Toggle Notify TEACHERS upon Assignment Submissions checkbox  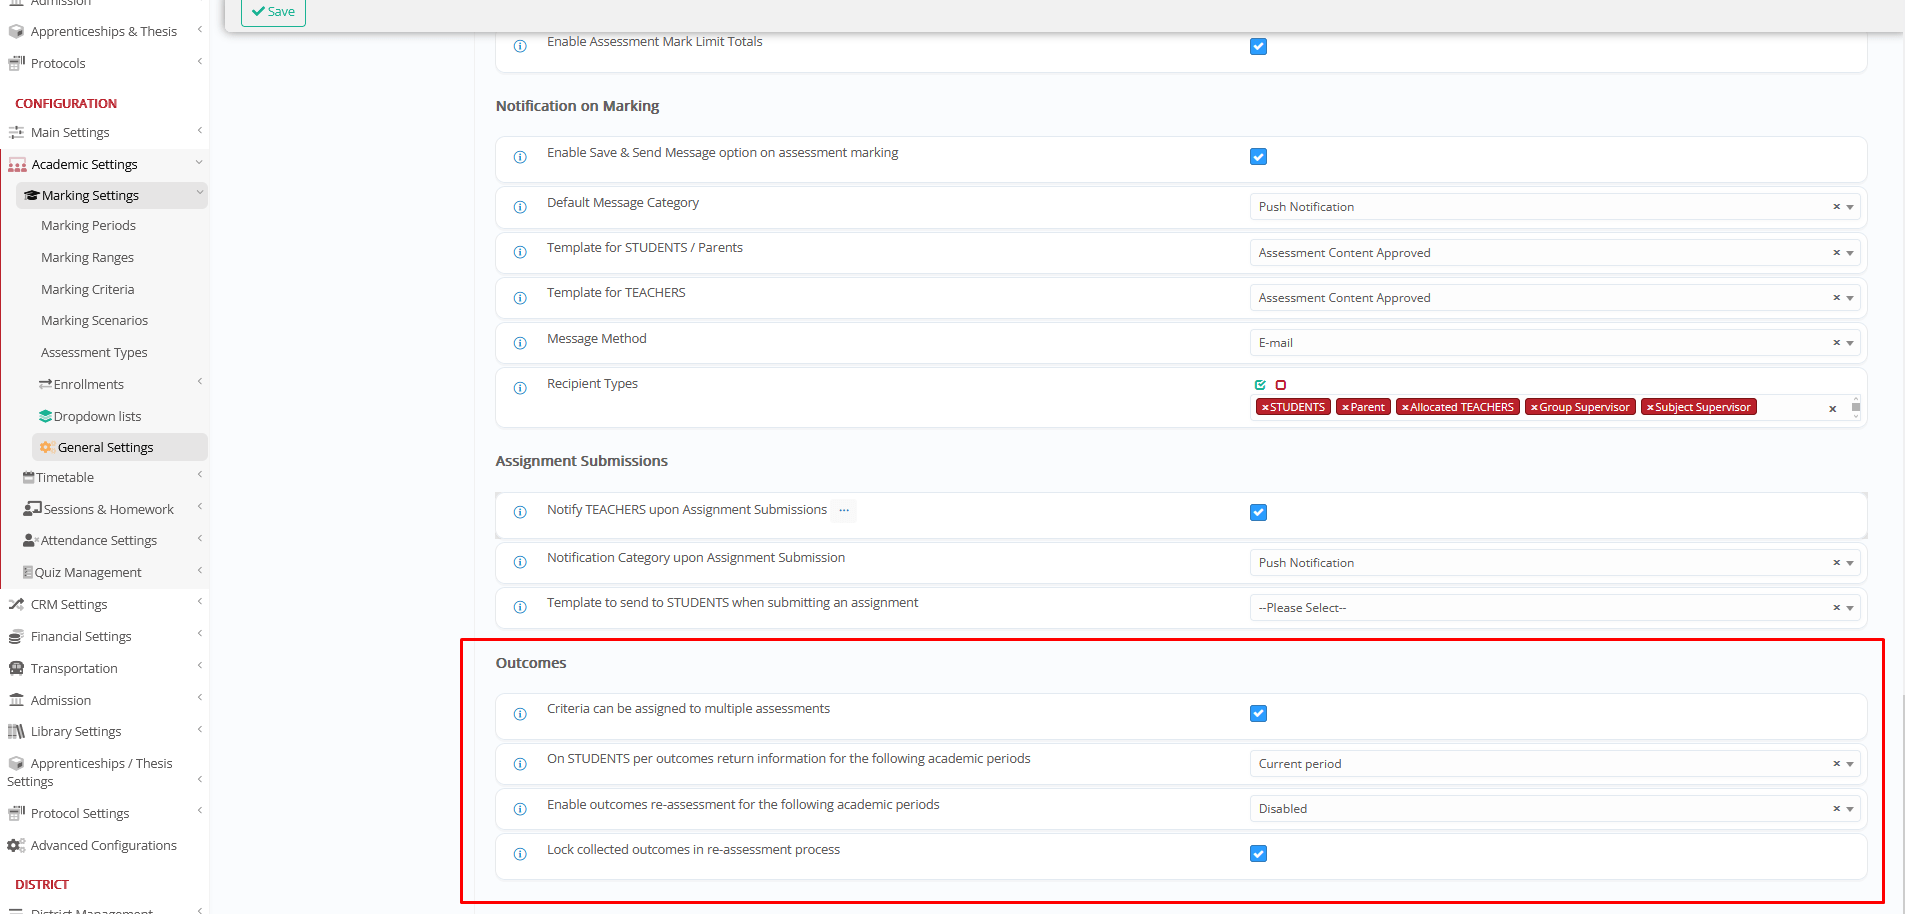tap(1258, 513)
